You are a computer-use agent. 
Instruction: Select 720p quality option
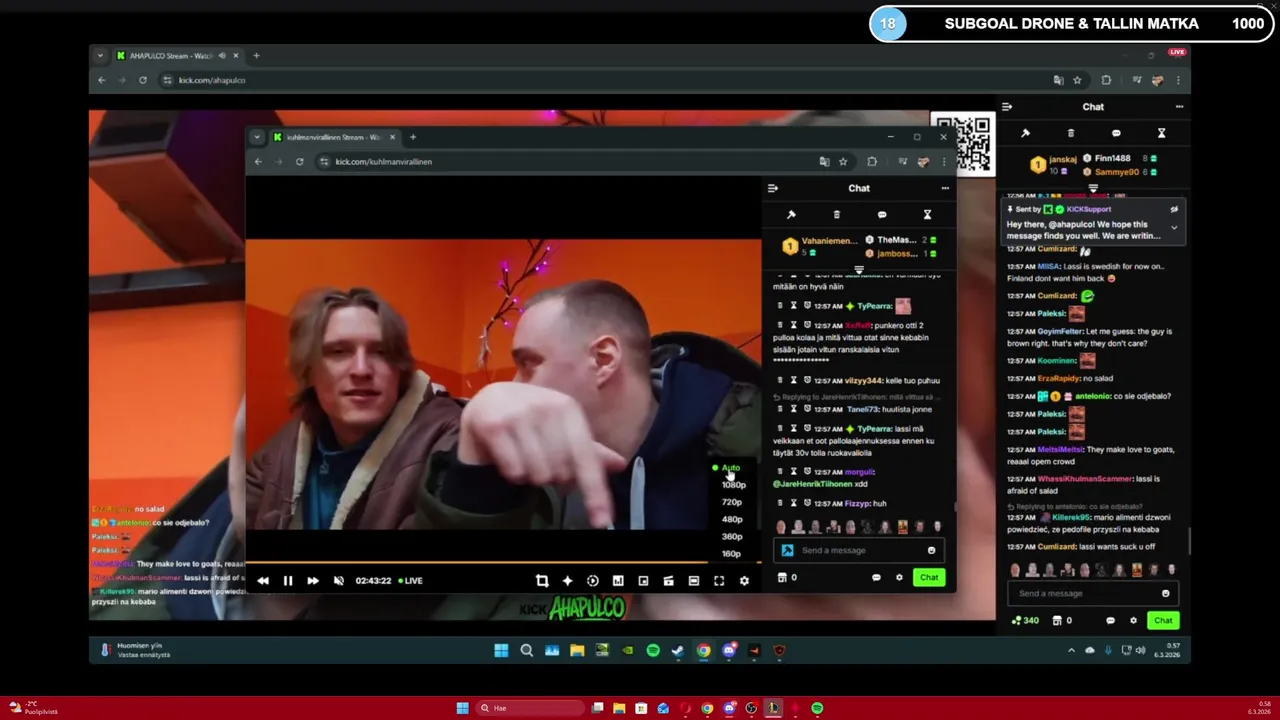[733, 502]
